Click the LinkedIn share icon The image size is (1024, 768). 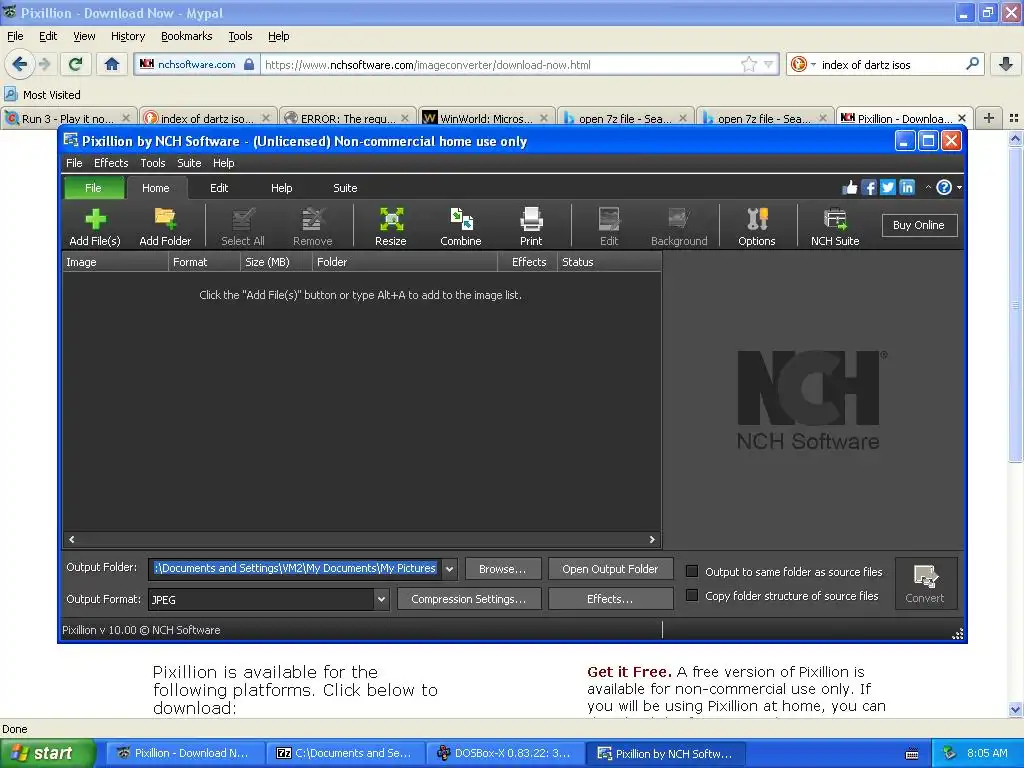pos(907,187)
